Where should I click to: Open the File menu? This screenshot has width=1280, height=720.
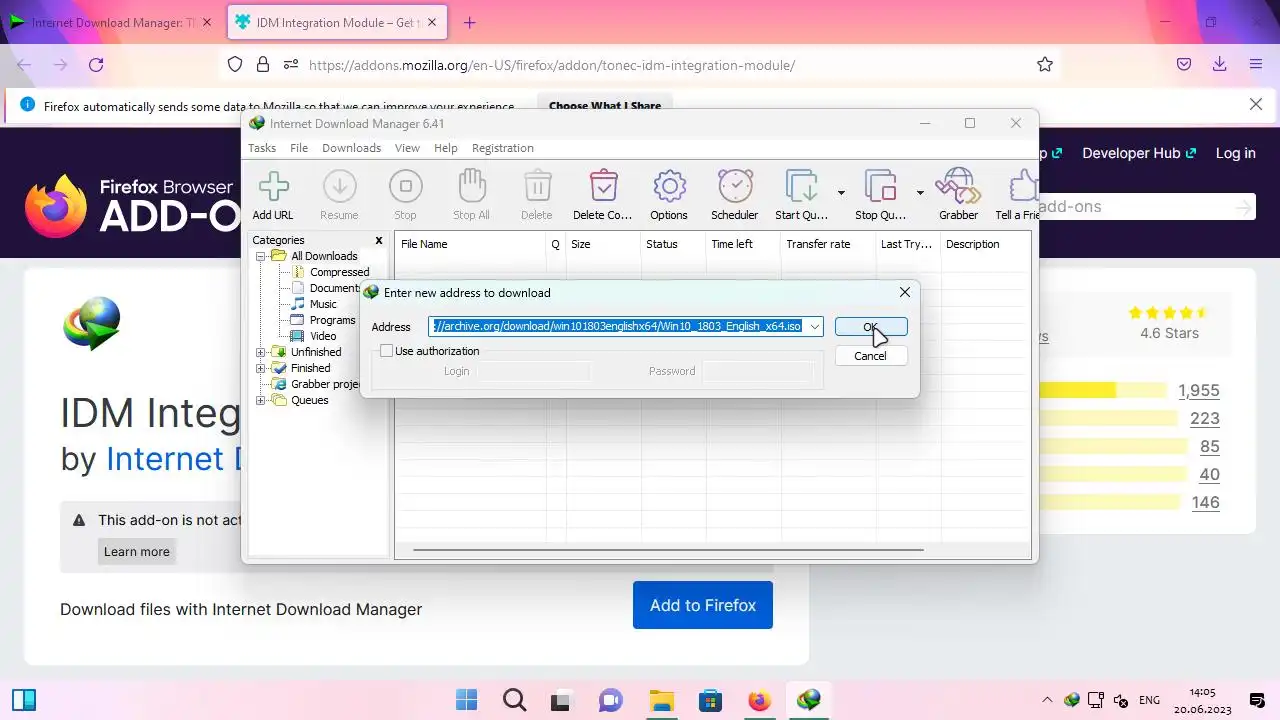click(x=299, y=148)
